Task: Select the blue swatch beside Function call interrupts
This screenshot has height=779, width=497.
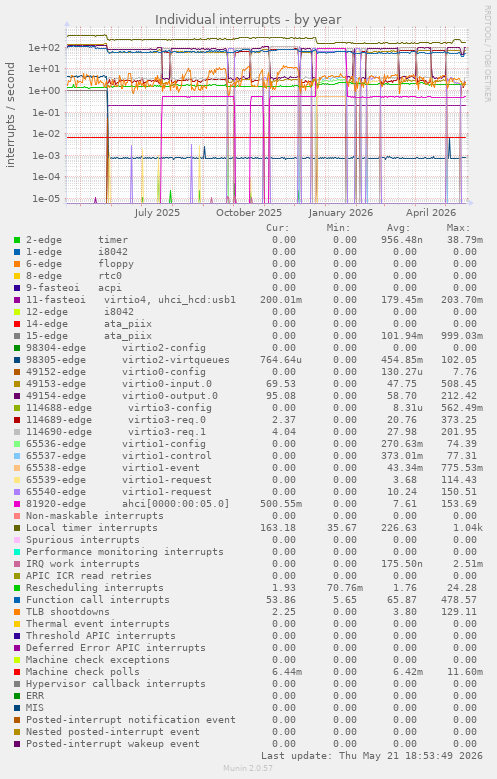Action: click(x=17, y=600)
